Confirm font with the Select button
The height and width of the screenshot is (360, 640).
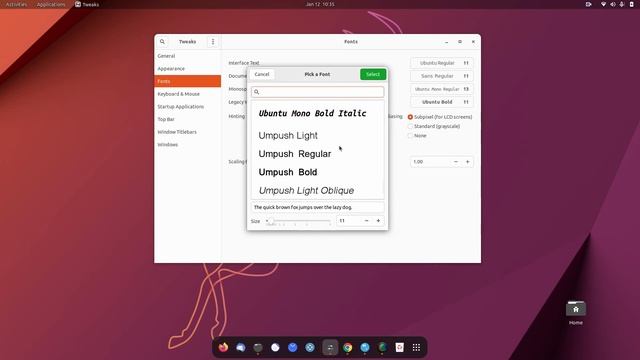pos(373,74)
